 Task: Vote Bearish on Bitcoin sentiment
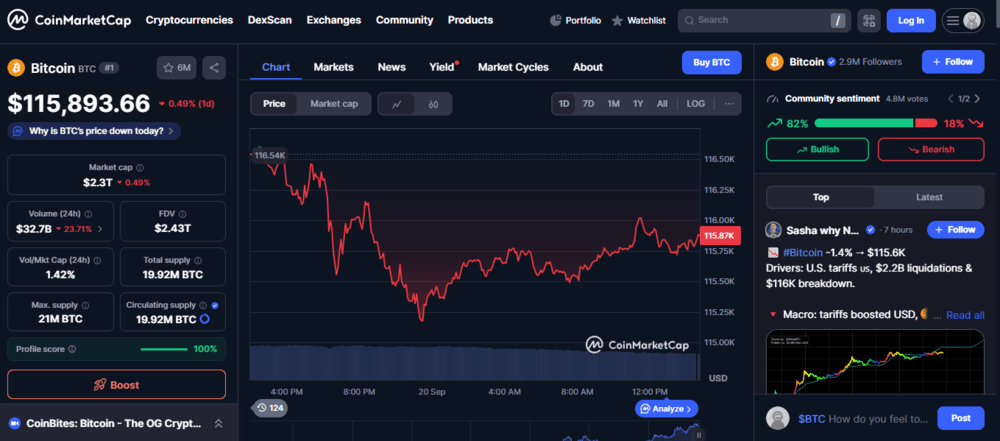coord(931,149)
